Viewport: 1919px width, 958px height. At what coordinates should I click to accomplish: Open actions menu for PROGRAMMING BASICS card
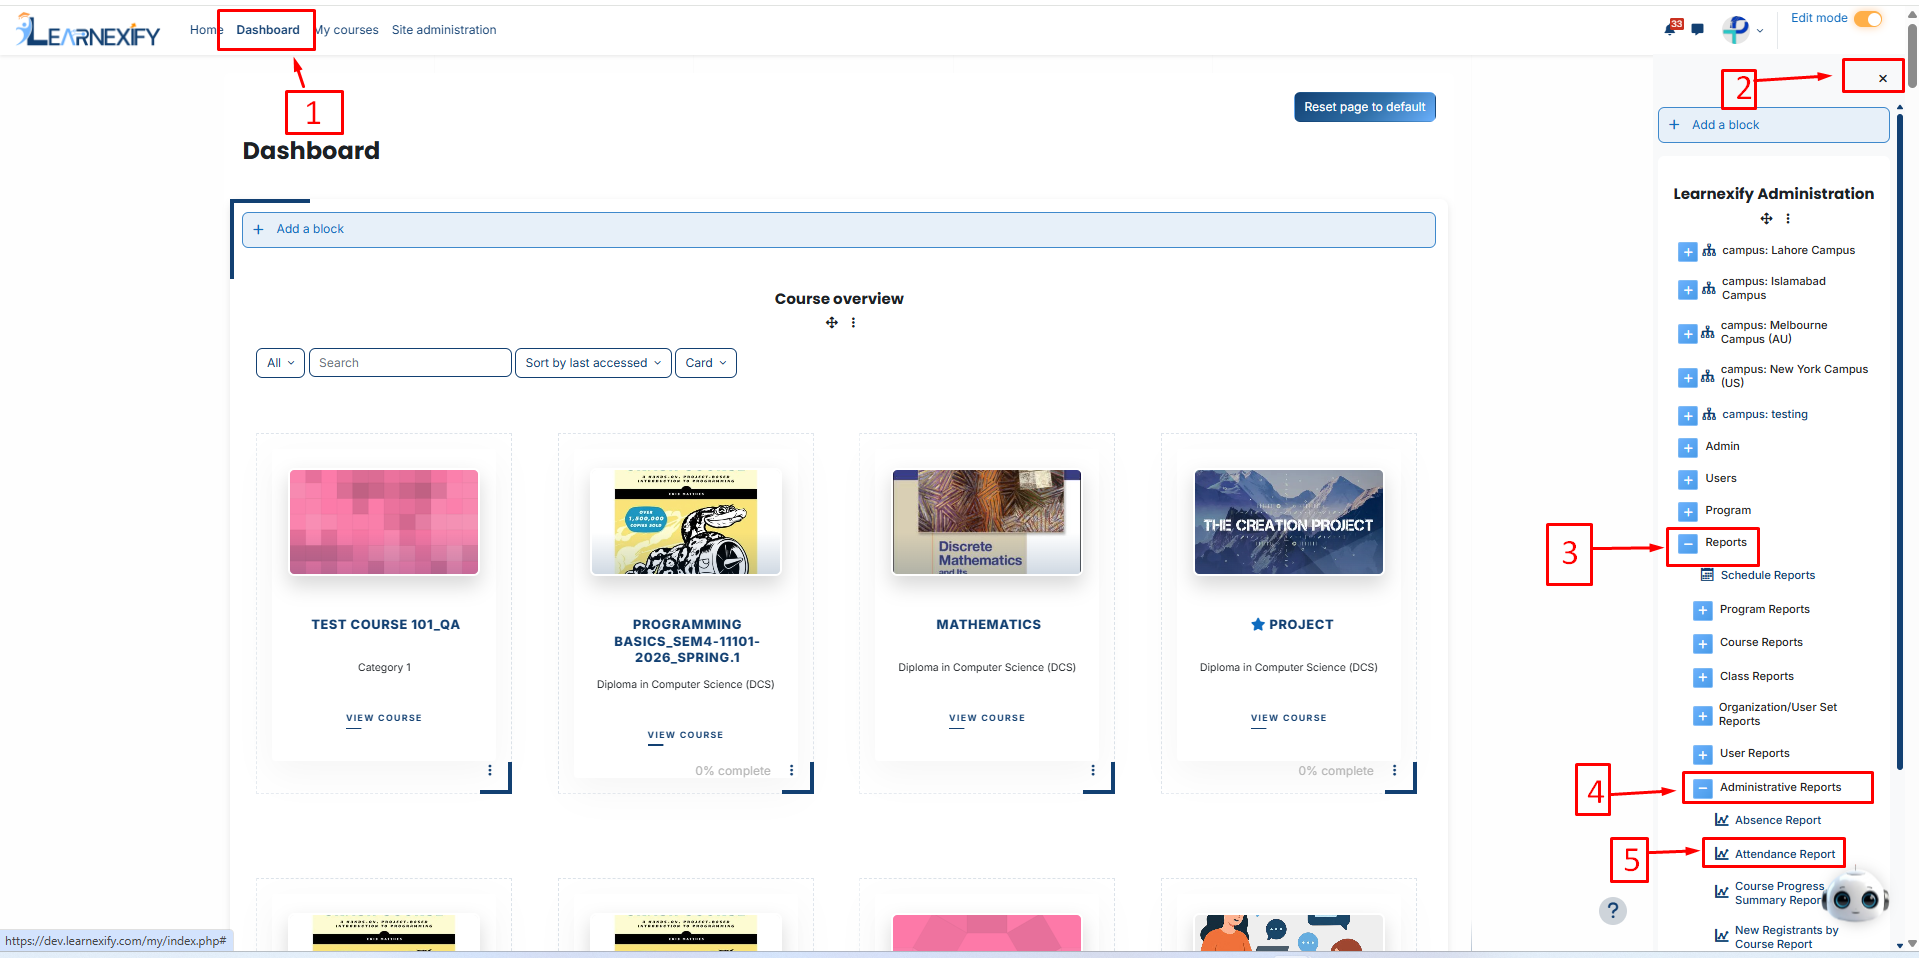pyautogui.click(x=792, y=770)
